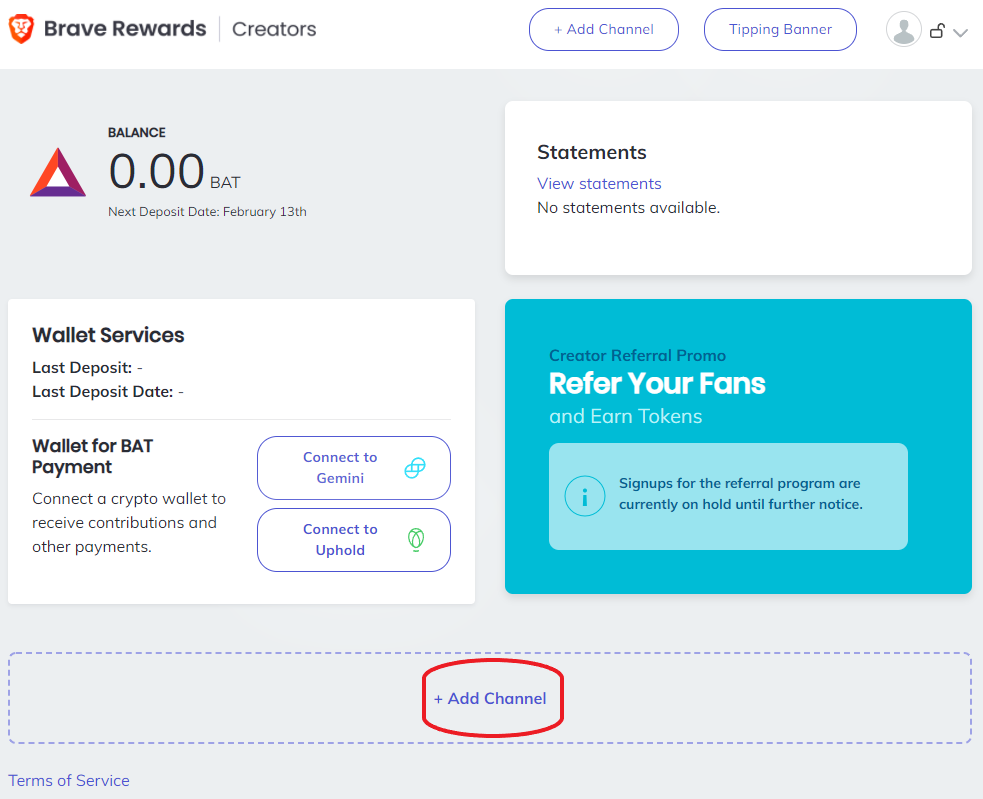Click the circled + Add Channel button
Image resolution: width=983 pixels, height=799 pixels.
click(x=492, y=698)
